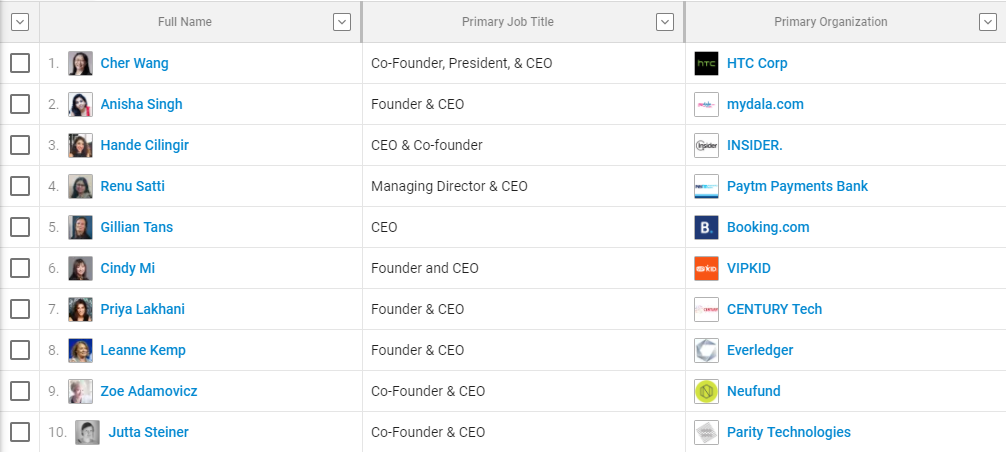Click Leanne Kemp's profile thumbnail

point(80,351)
